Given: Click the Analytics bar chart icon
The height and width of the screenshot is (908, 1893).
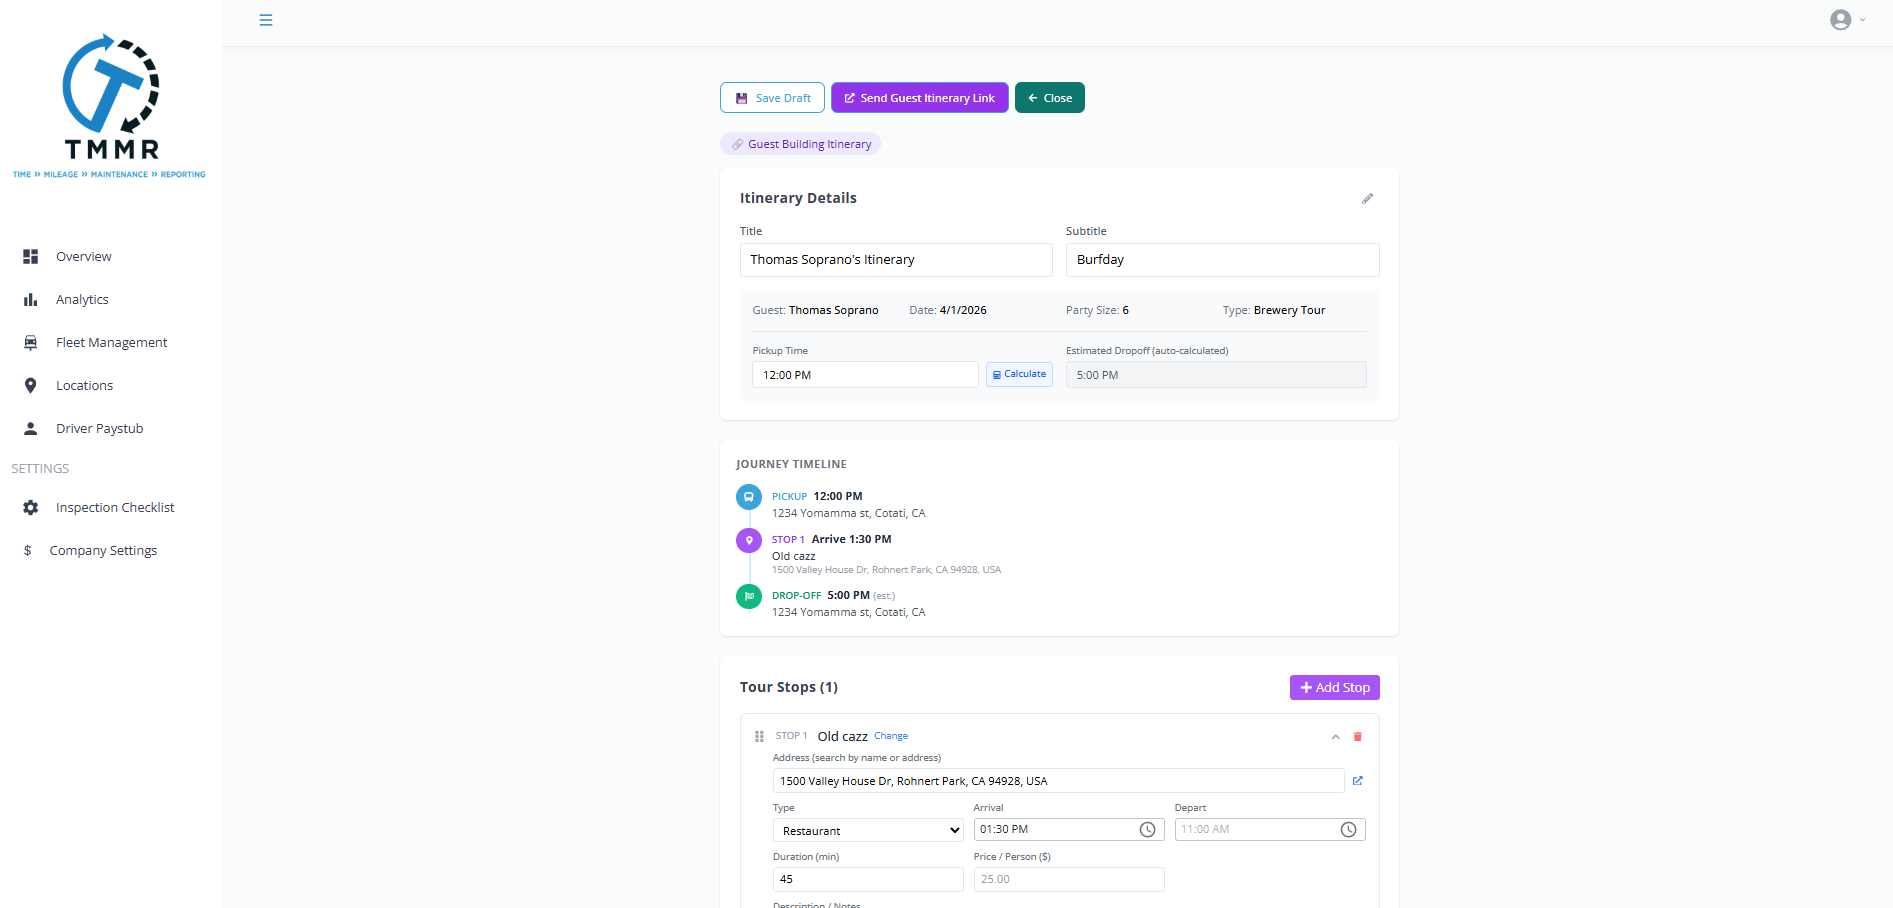Looking at the screenshot, I should [31, 300].
